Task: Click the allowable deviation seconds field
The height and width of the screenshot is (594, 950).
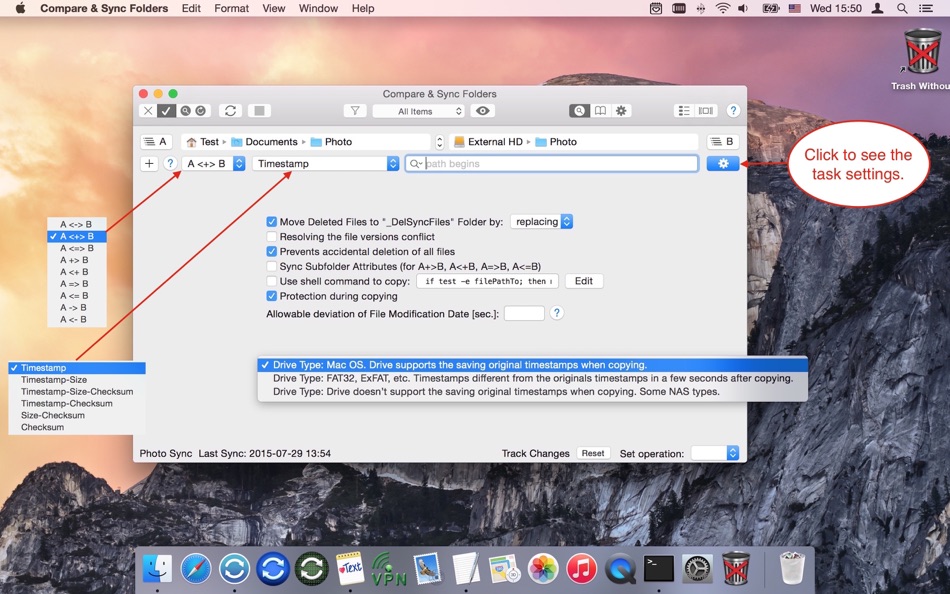Action: click(524, 313)
